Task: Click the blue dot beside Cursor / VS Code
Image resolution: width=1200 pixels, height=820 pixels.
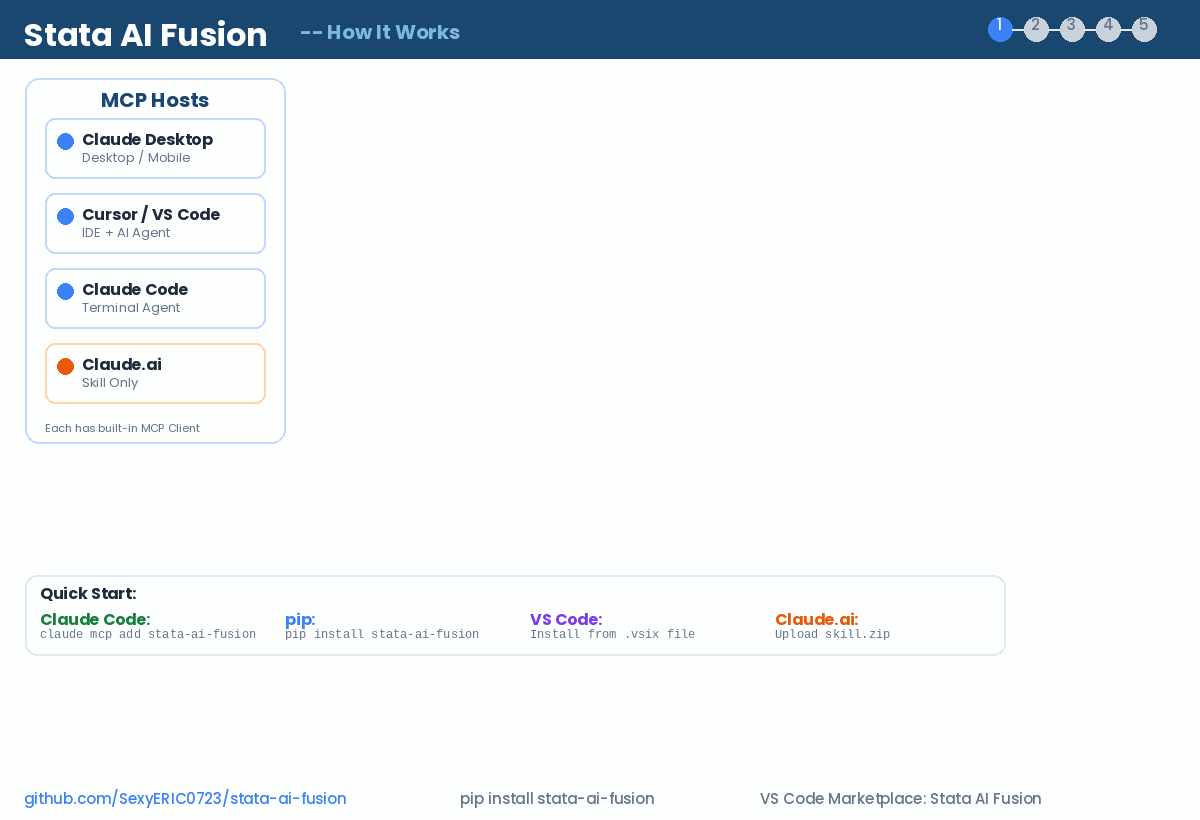Action: [x=65, y=216]
